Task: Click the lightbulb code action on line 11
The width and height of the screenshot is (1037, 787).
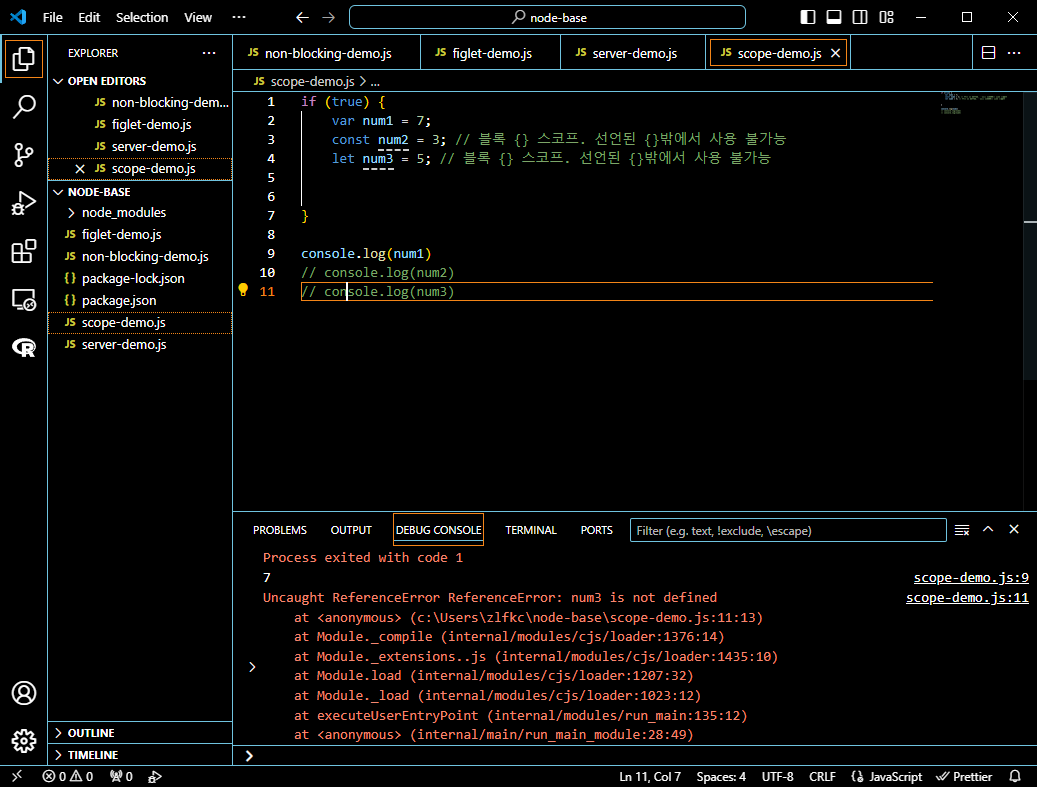Action: click(x=243, y=290)
